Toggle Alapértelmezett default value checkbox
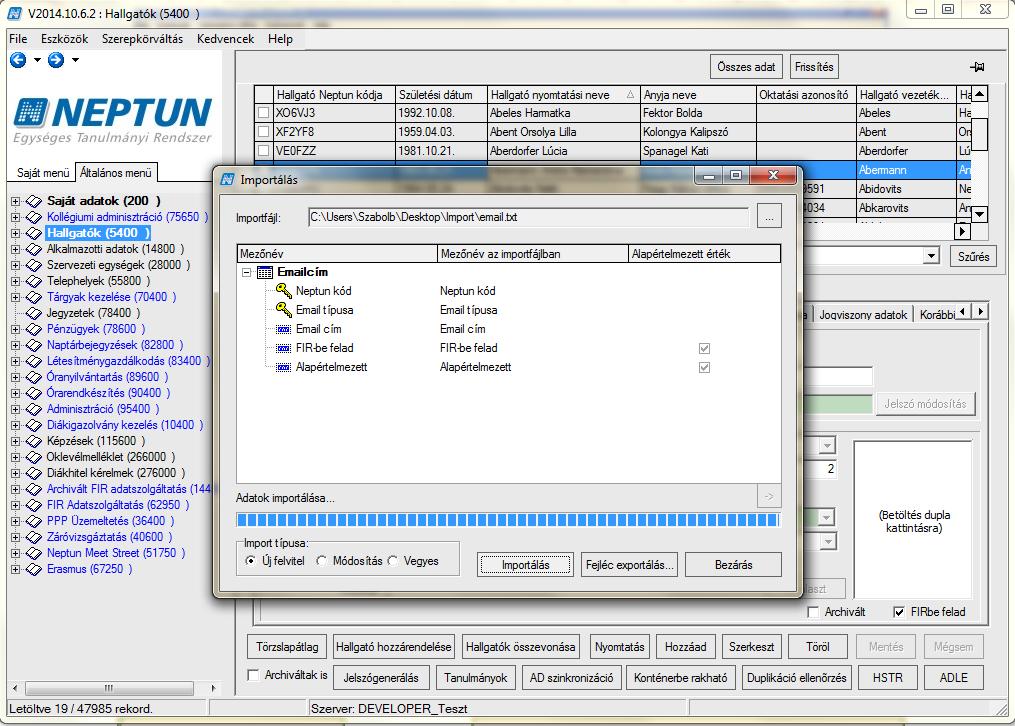Image resolution: width=1015 pixels, height=726 pixels. tap(704, 368)
